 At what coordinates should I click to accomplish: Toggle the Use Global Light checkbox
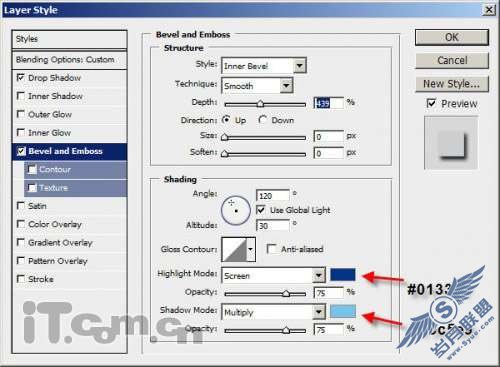[x=260, y=210]
